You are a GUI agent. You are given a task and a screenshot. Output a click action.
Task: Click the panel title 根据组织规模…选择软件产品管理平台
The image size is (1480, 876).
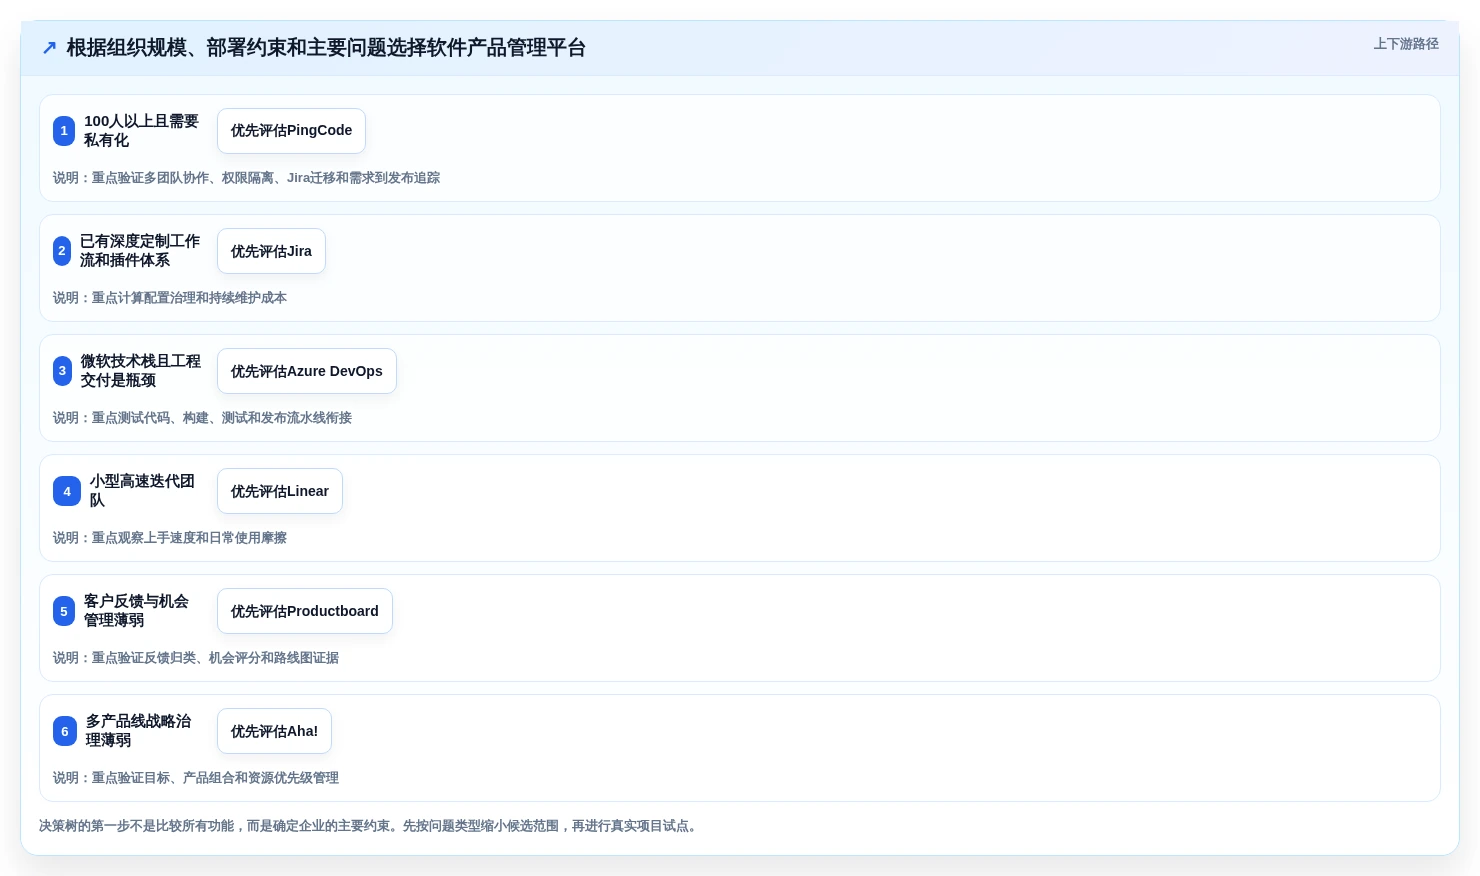pos(326,48)
